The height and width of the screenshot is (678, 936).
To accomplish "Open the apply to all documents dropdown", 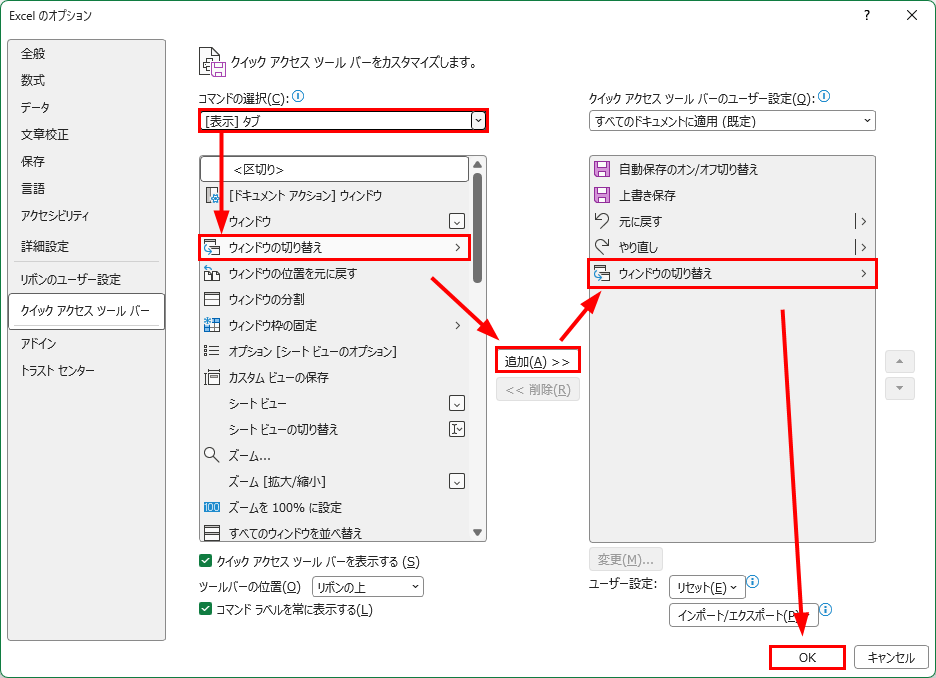I will 732,121.
